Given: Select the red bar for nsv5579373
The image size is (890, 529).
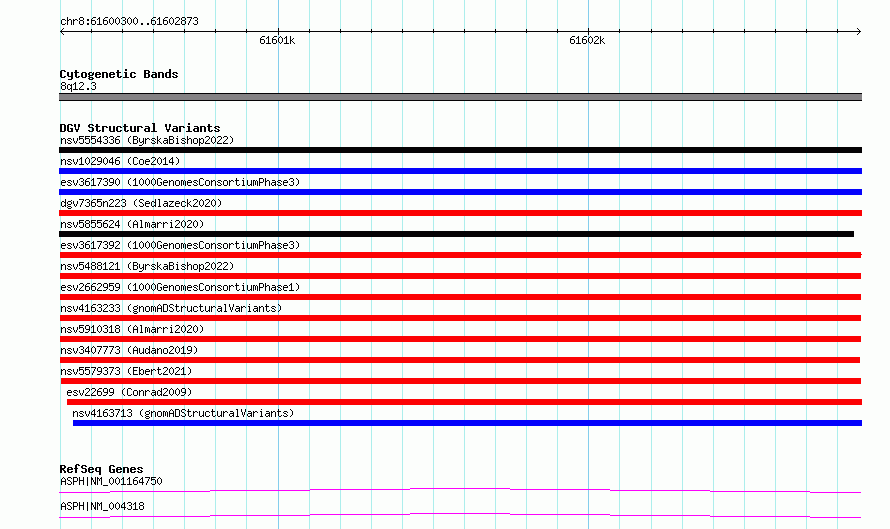Looking at the screenshot, I should (x=460, y=381).
